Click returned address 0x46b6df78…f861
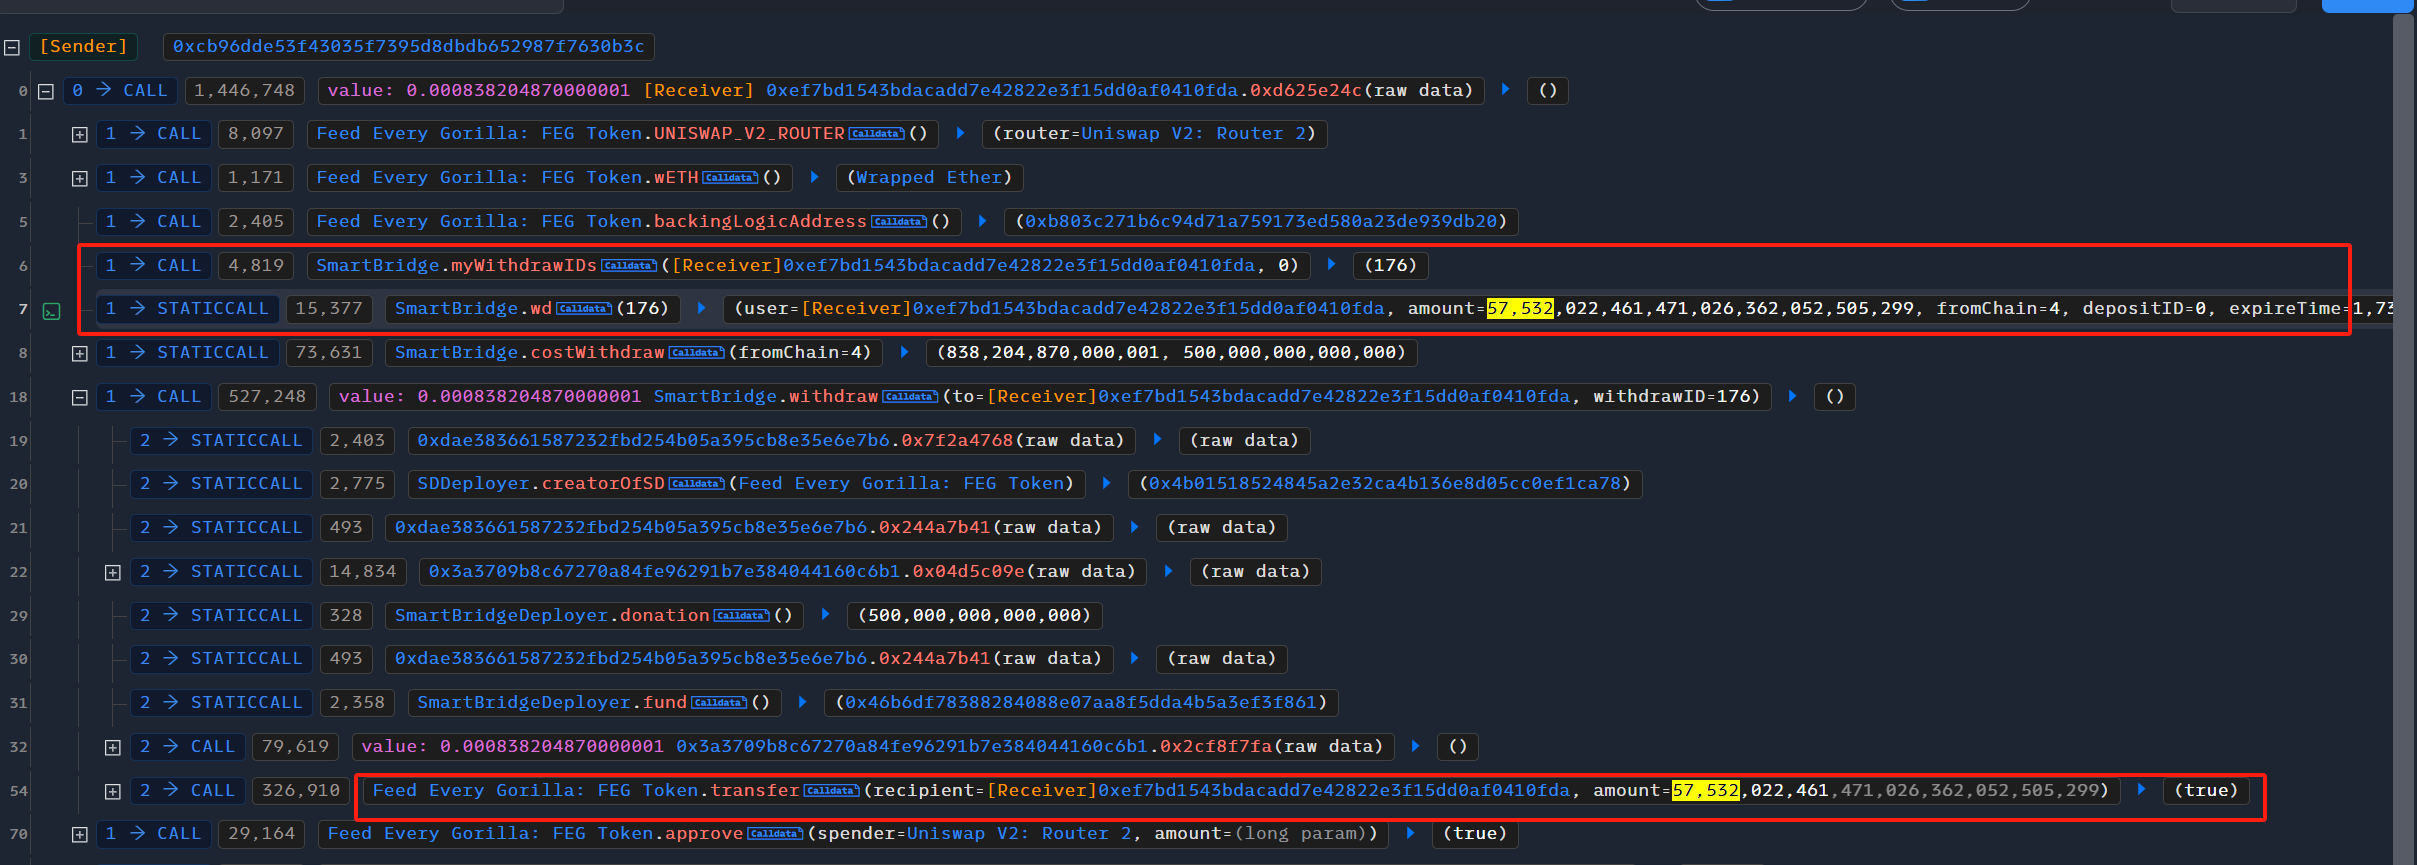The image size is (2417, 865). 1081,703
